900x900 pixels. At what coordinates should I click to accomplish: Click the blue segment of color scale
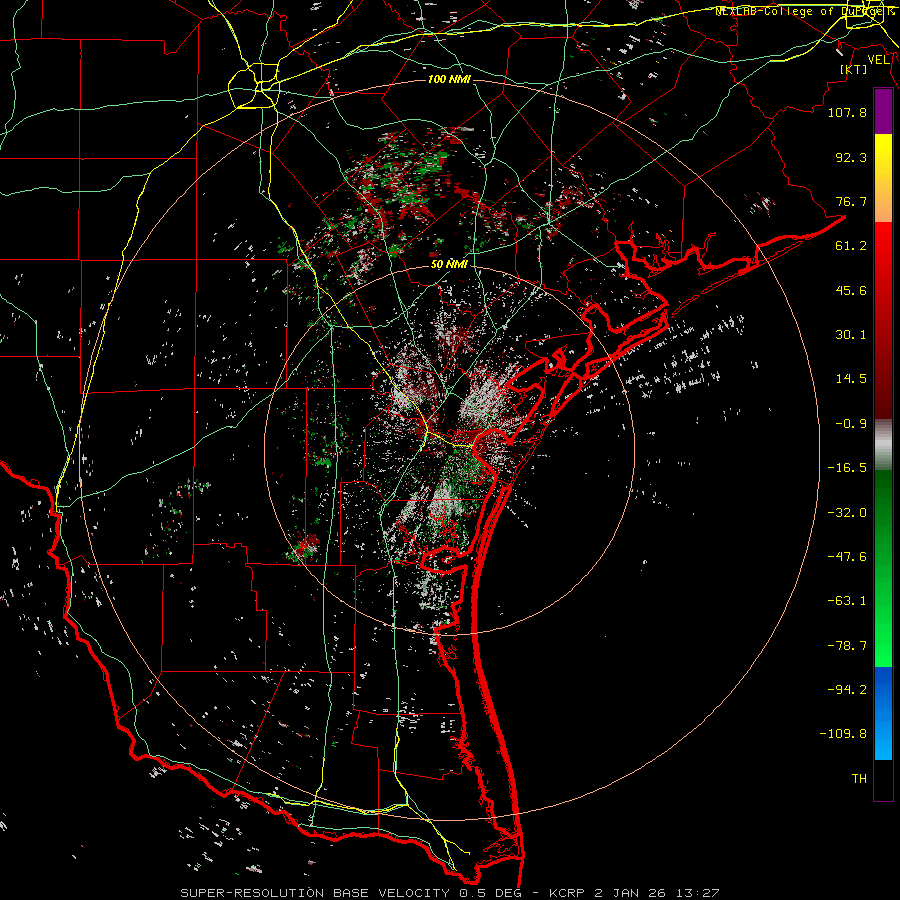[883, 713]
